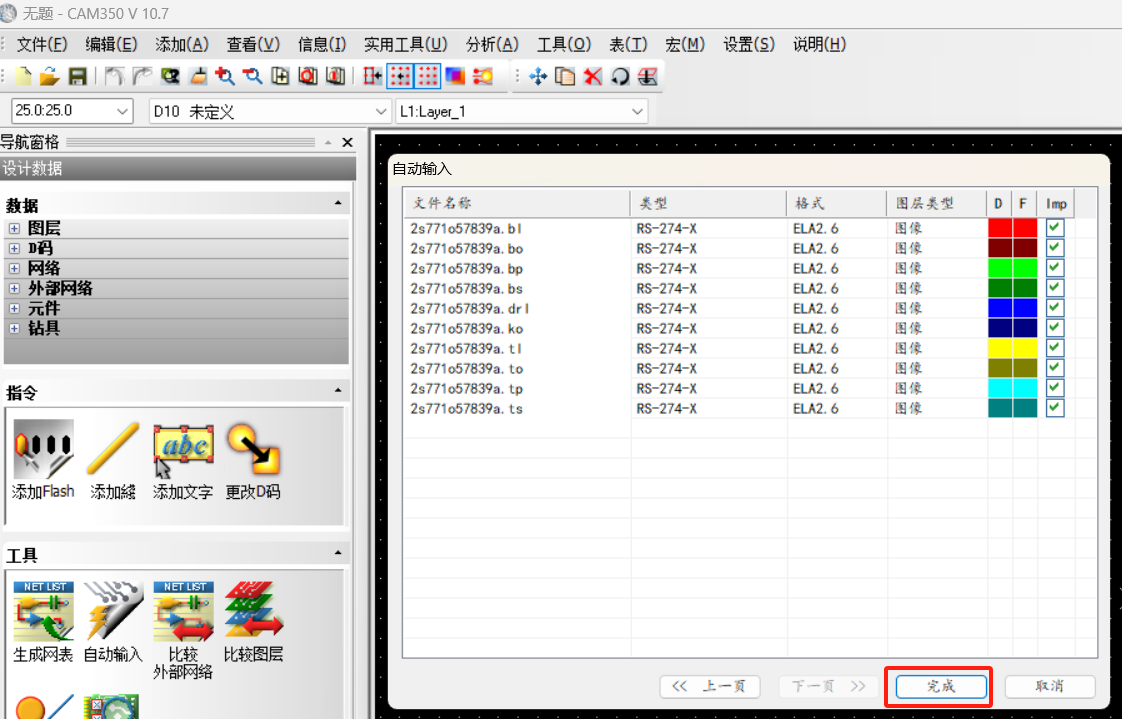Uncheck Imp checkbox for 2s771o57839a.drl
1122x719 pixels.
tap(1055, 308)
